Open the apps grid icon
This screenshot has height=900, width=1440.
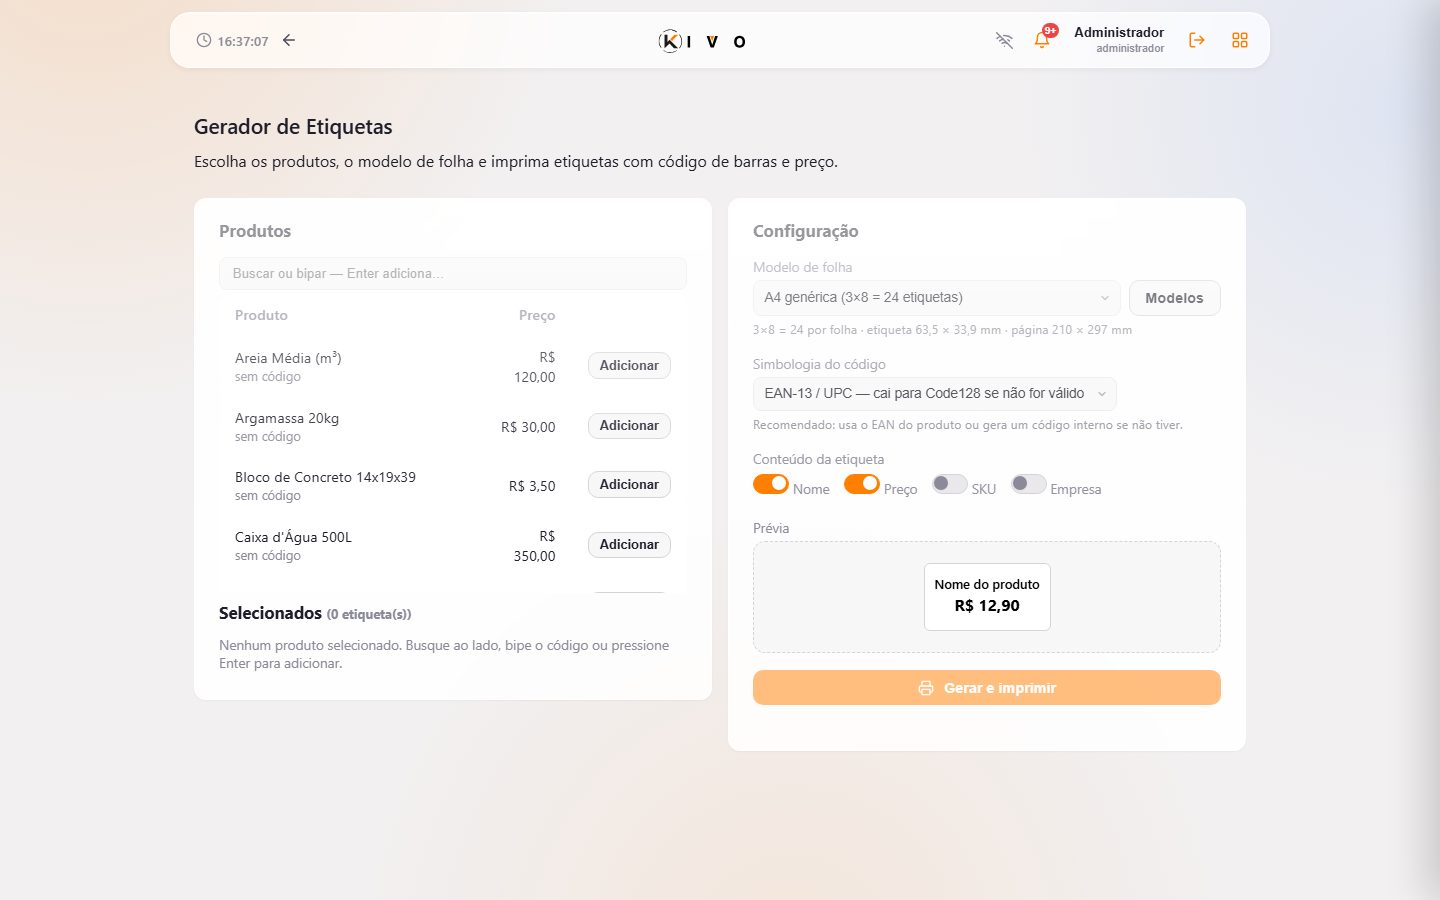tap(1240, 40)
